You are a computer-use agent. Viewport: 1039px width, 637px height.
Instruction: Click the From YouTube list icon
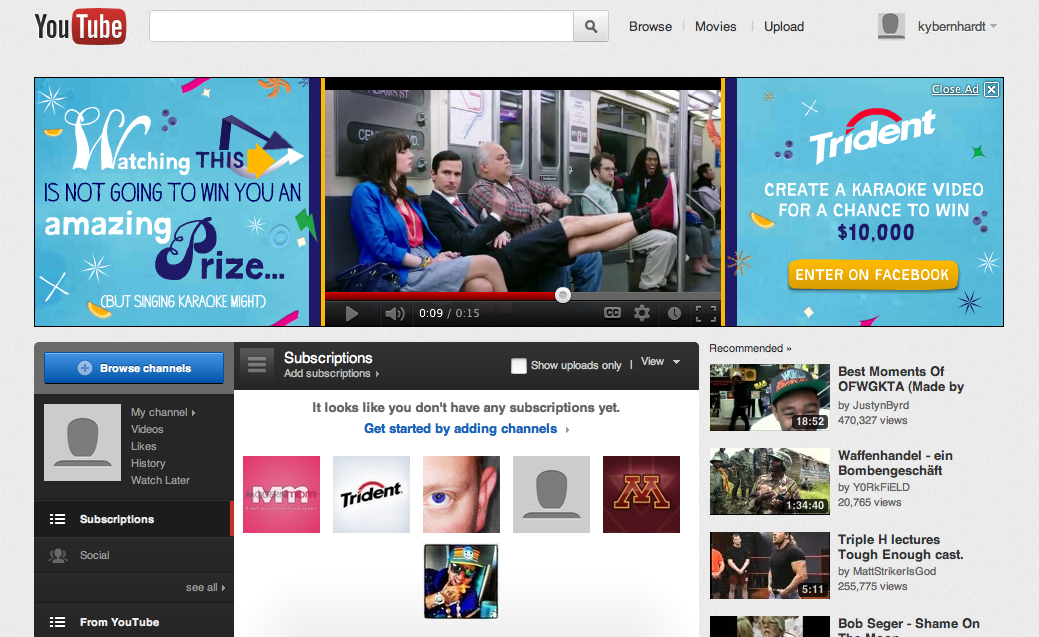point(58,622)
